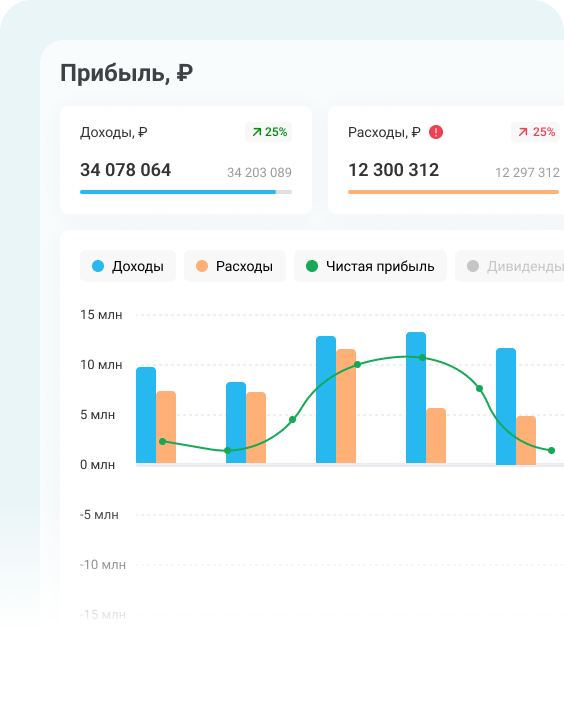This screenshot has height=726, width=564.
Task: Click the blue income progress bar
Action: [x=186, y=192]
